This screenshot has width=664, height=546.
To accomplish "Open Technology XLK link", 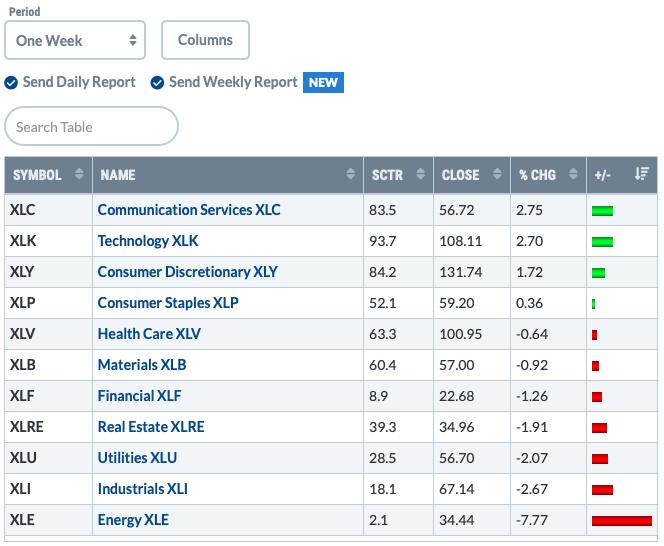I will click(148, 241).
